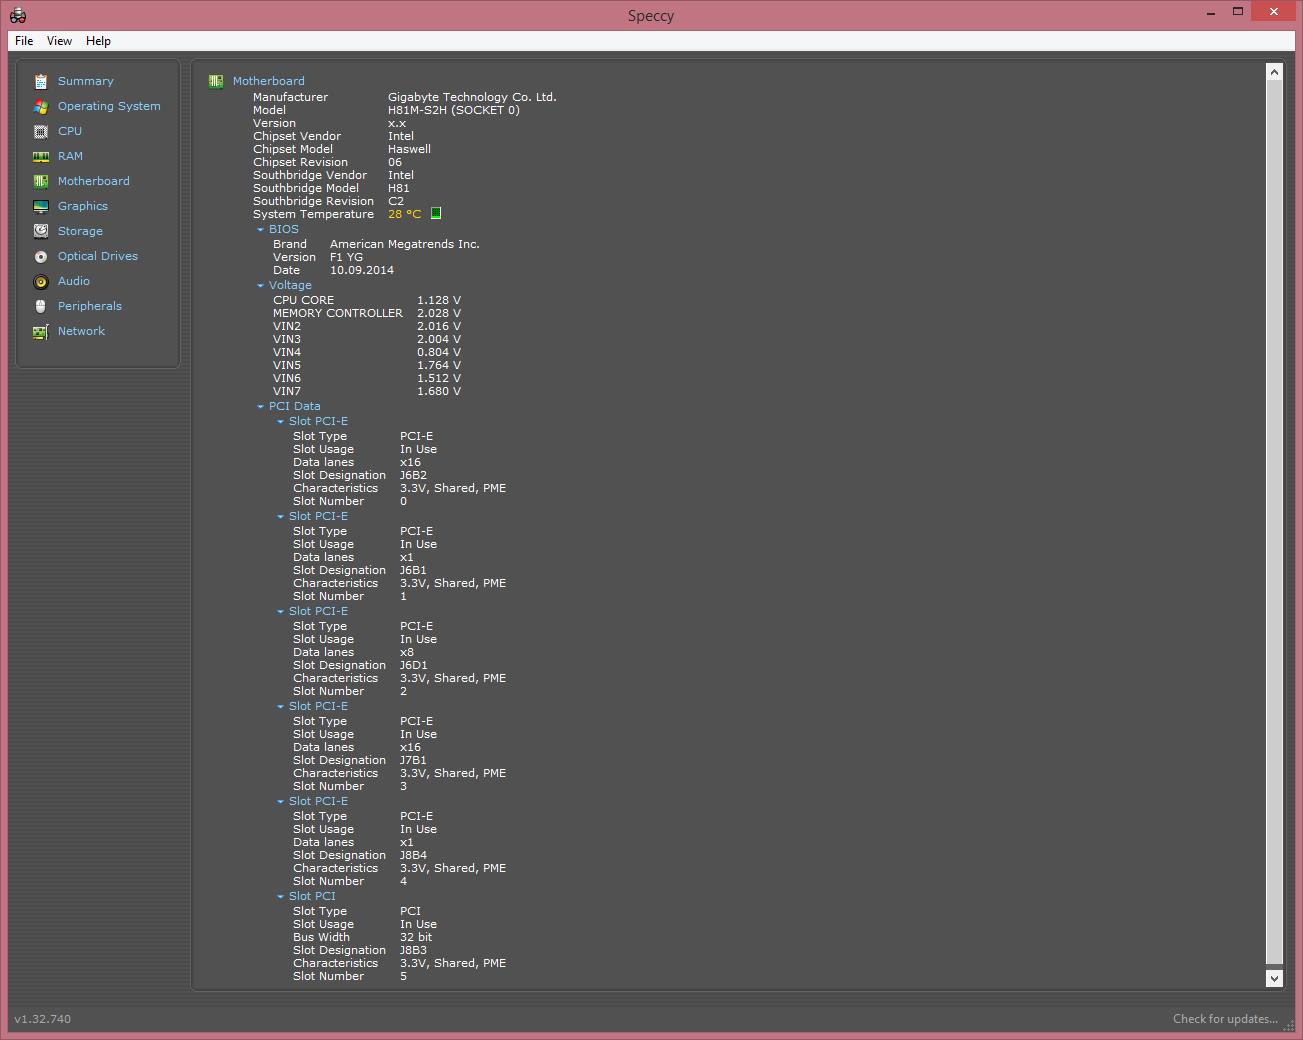Click the Southbridge Revision C2 value
1303x1040 pixels.
point(396,201)
